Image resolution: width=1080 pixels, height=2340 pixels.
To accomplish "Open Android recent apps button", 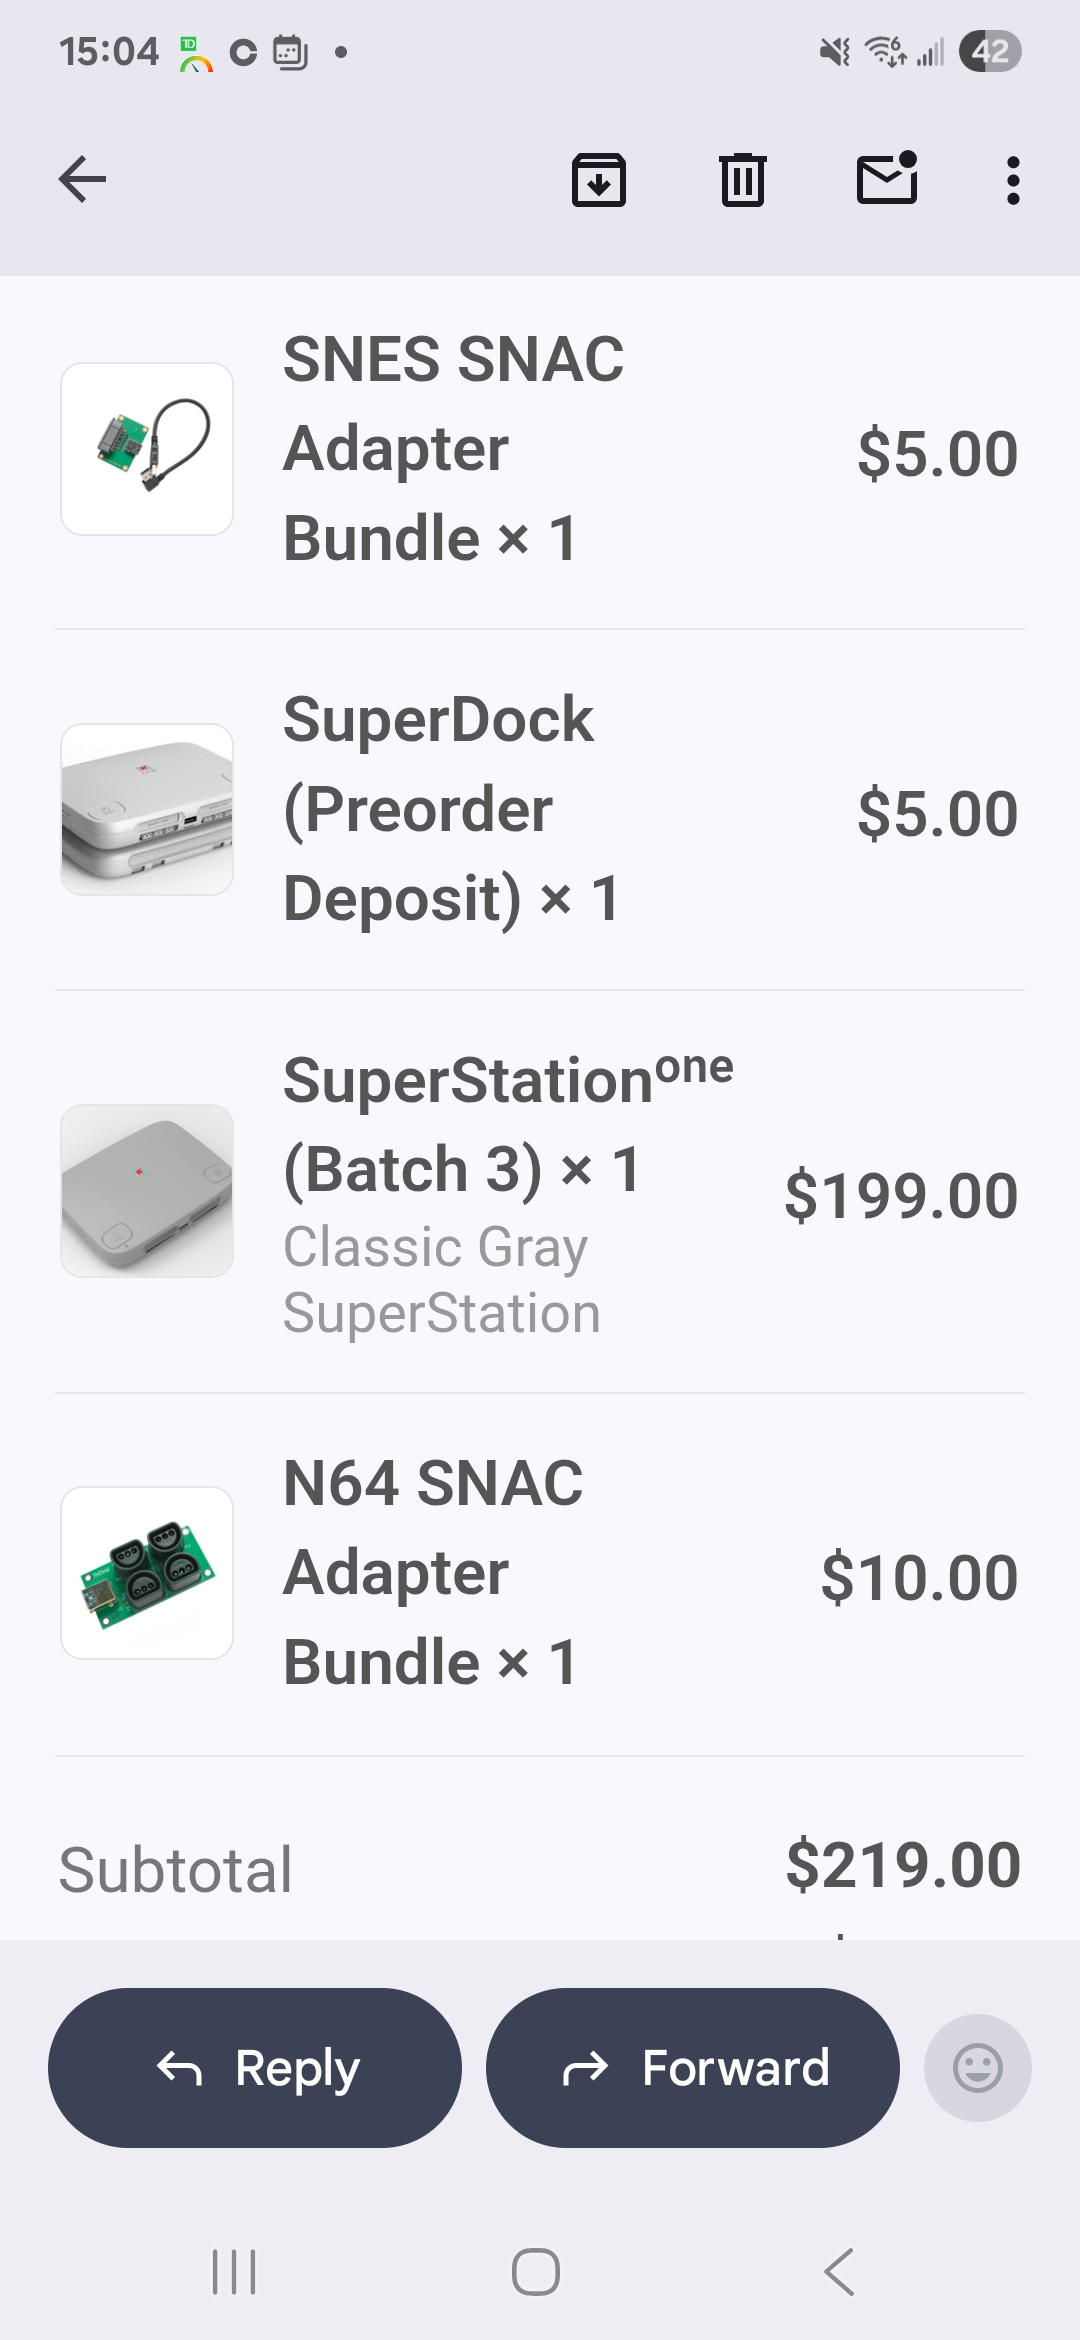I will (x=234, y=2271).
